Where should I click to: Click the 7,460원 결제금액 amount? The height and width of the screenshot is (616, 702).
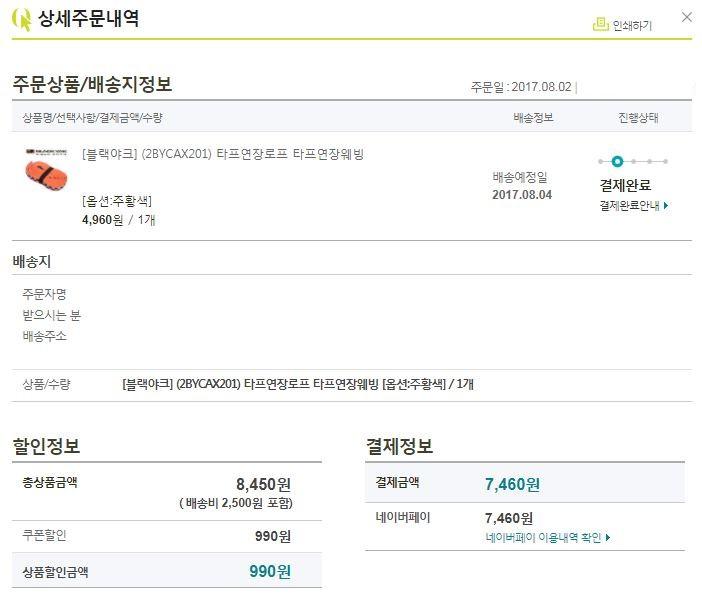click(512, 485)
